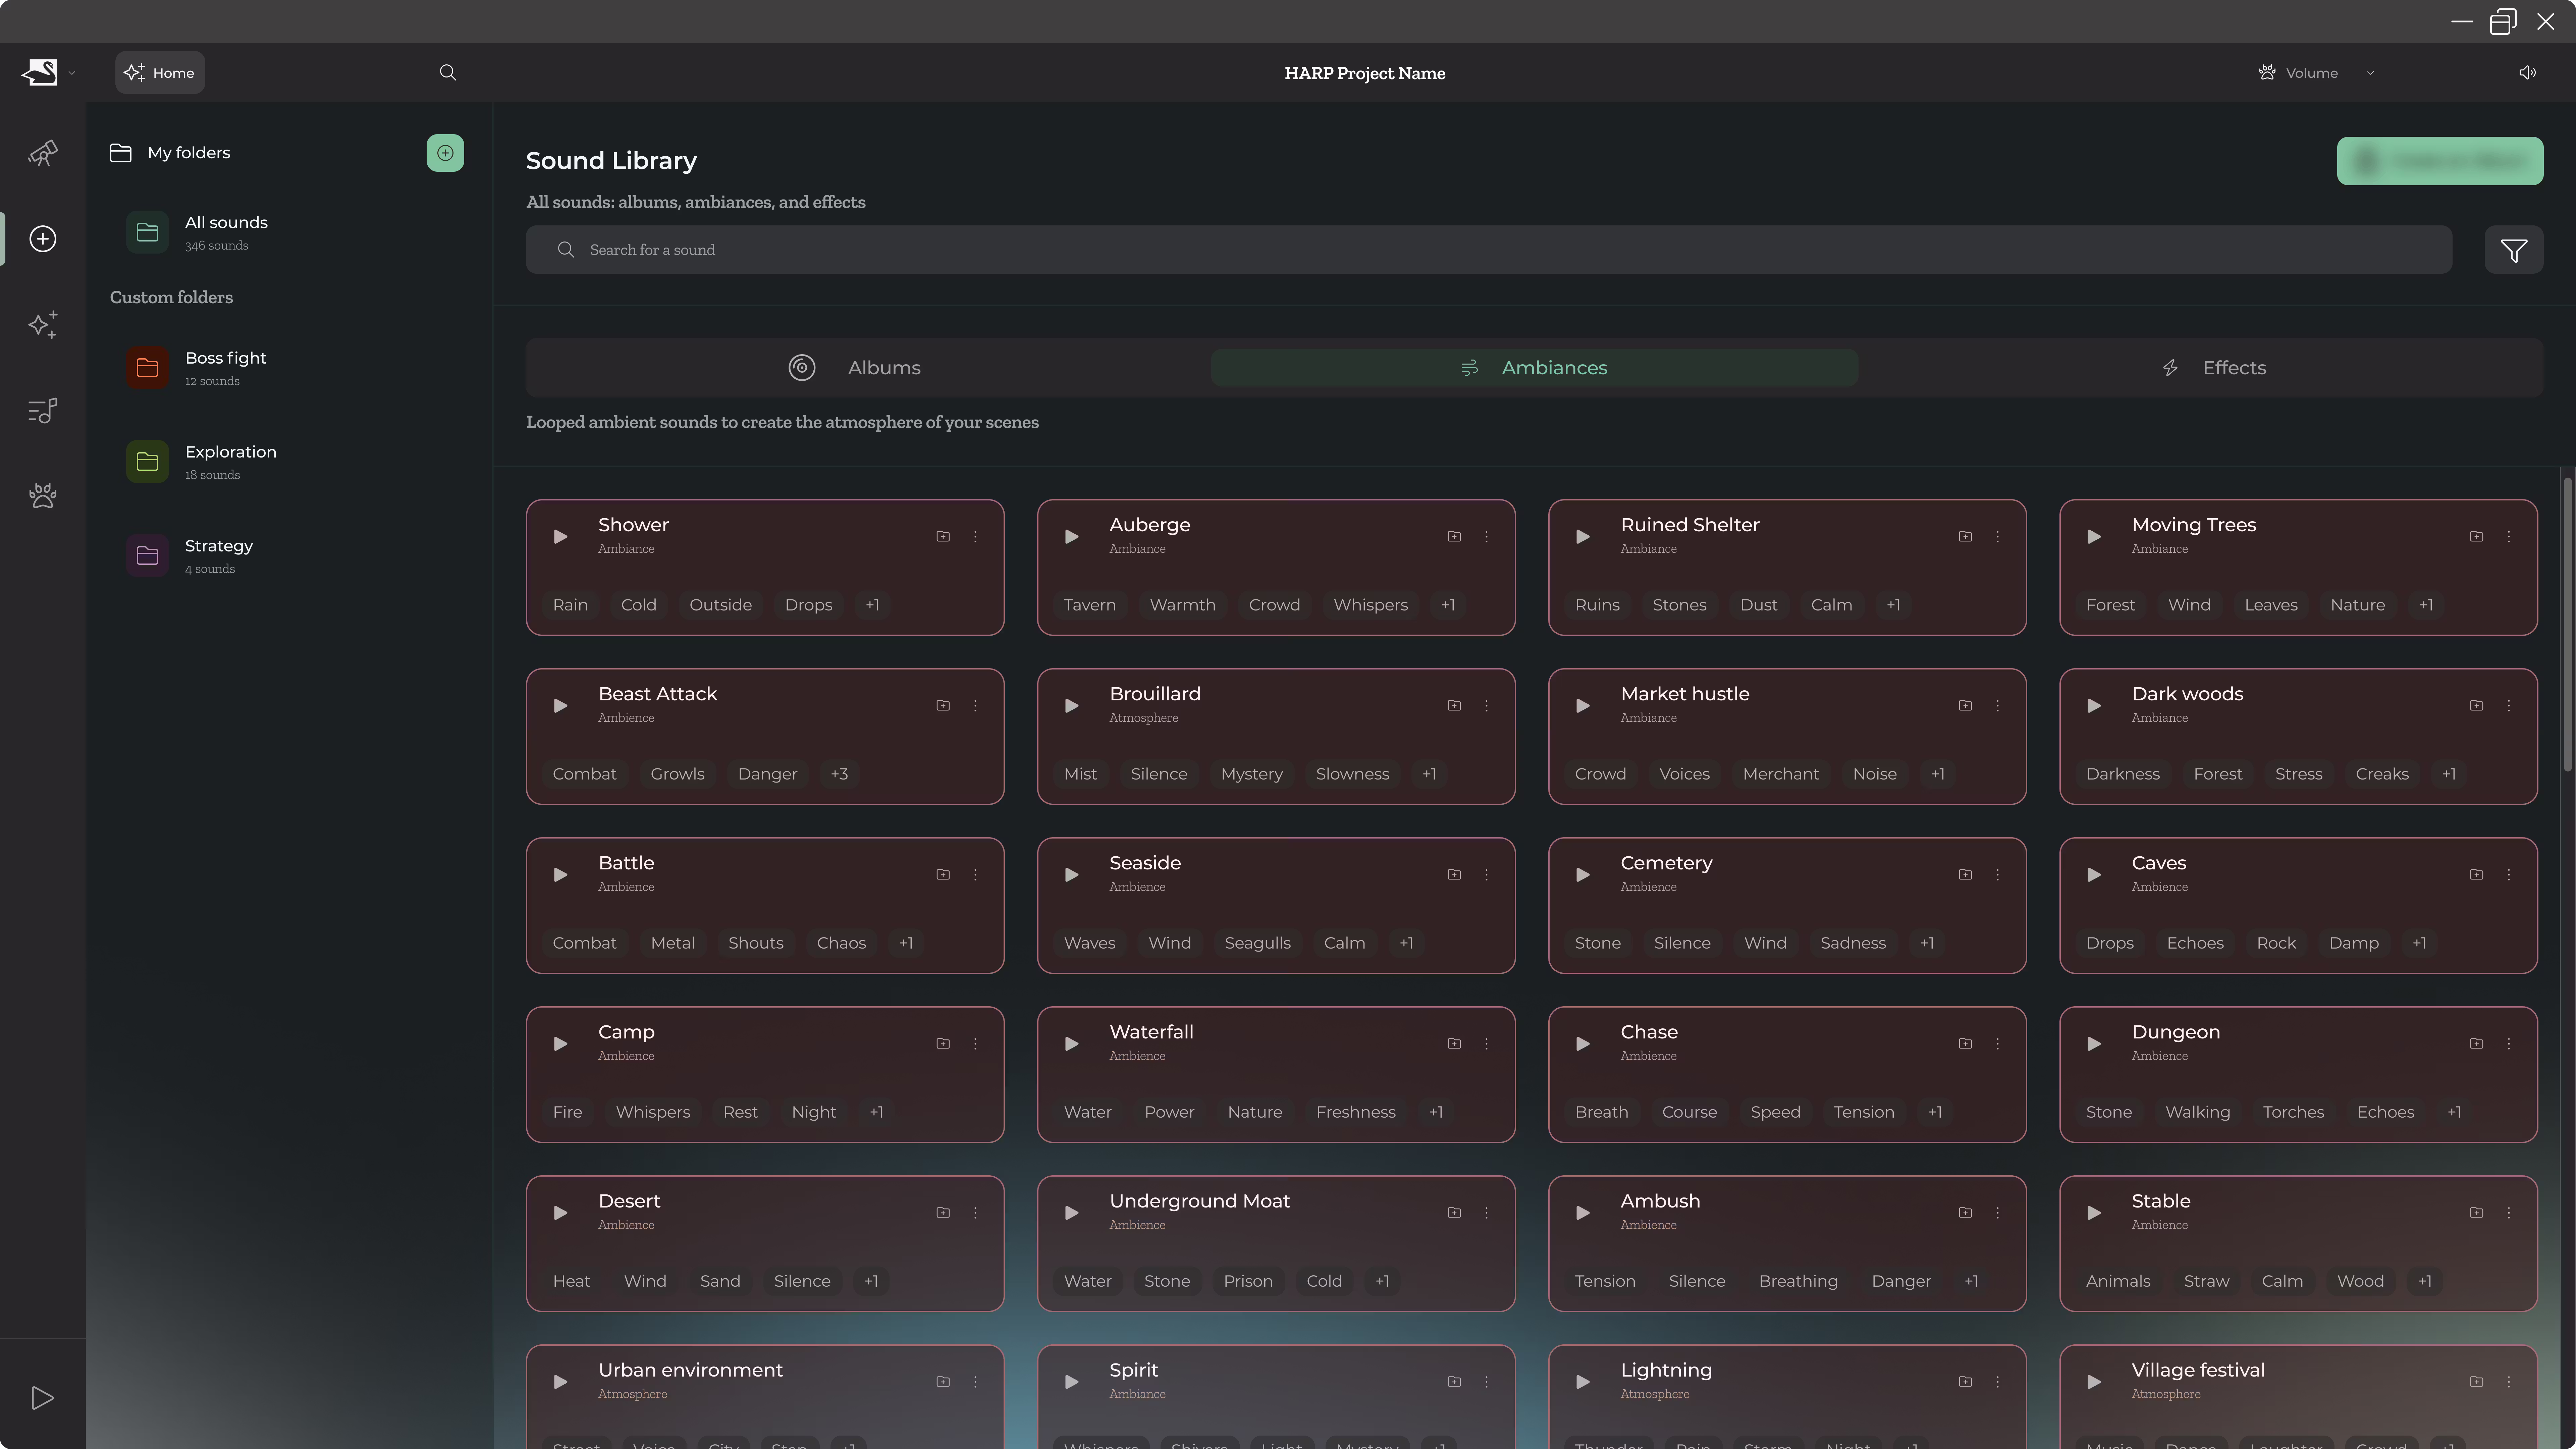Play the Auberge ambiance
The width and height of the screenshot is (2576, 1449).
coord(1071,537)
